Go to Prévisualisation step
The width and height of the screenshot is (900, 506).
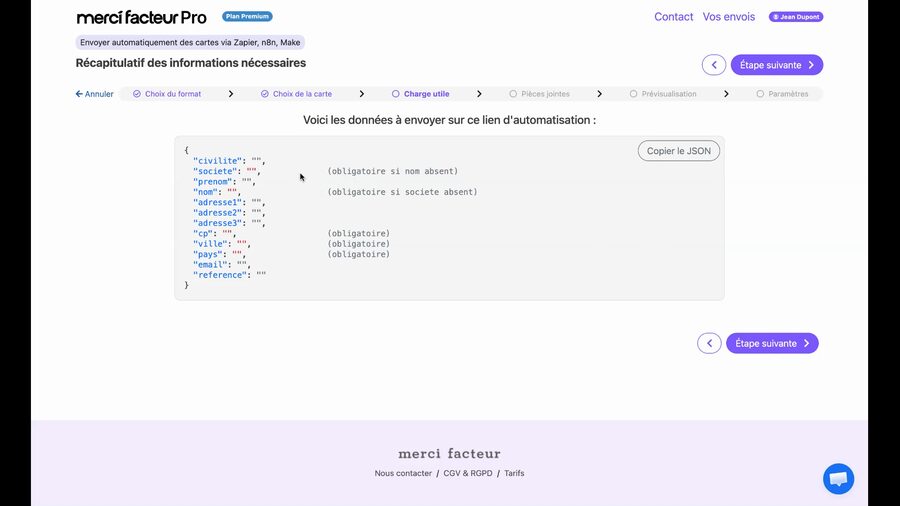(x=663, y=94)
